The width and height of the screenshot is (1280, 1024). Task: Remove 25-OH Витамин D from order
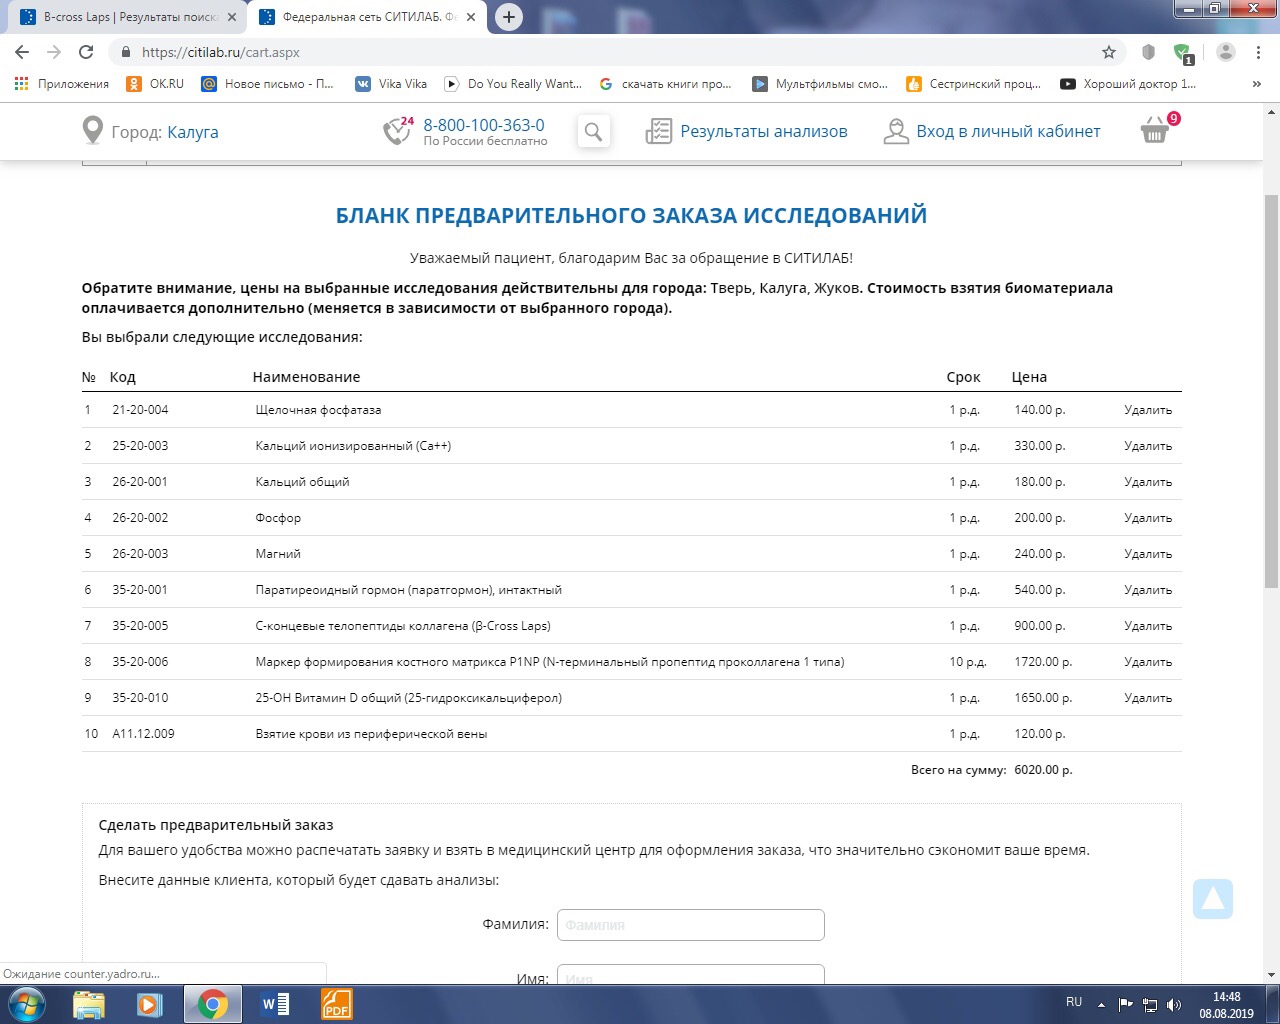coord(1148,698)
